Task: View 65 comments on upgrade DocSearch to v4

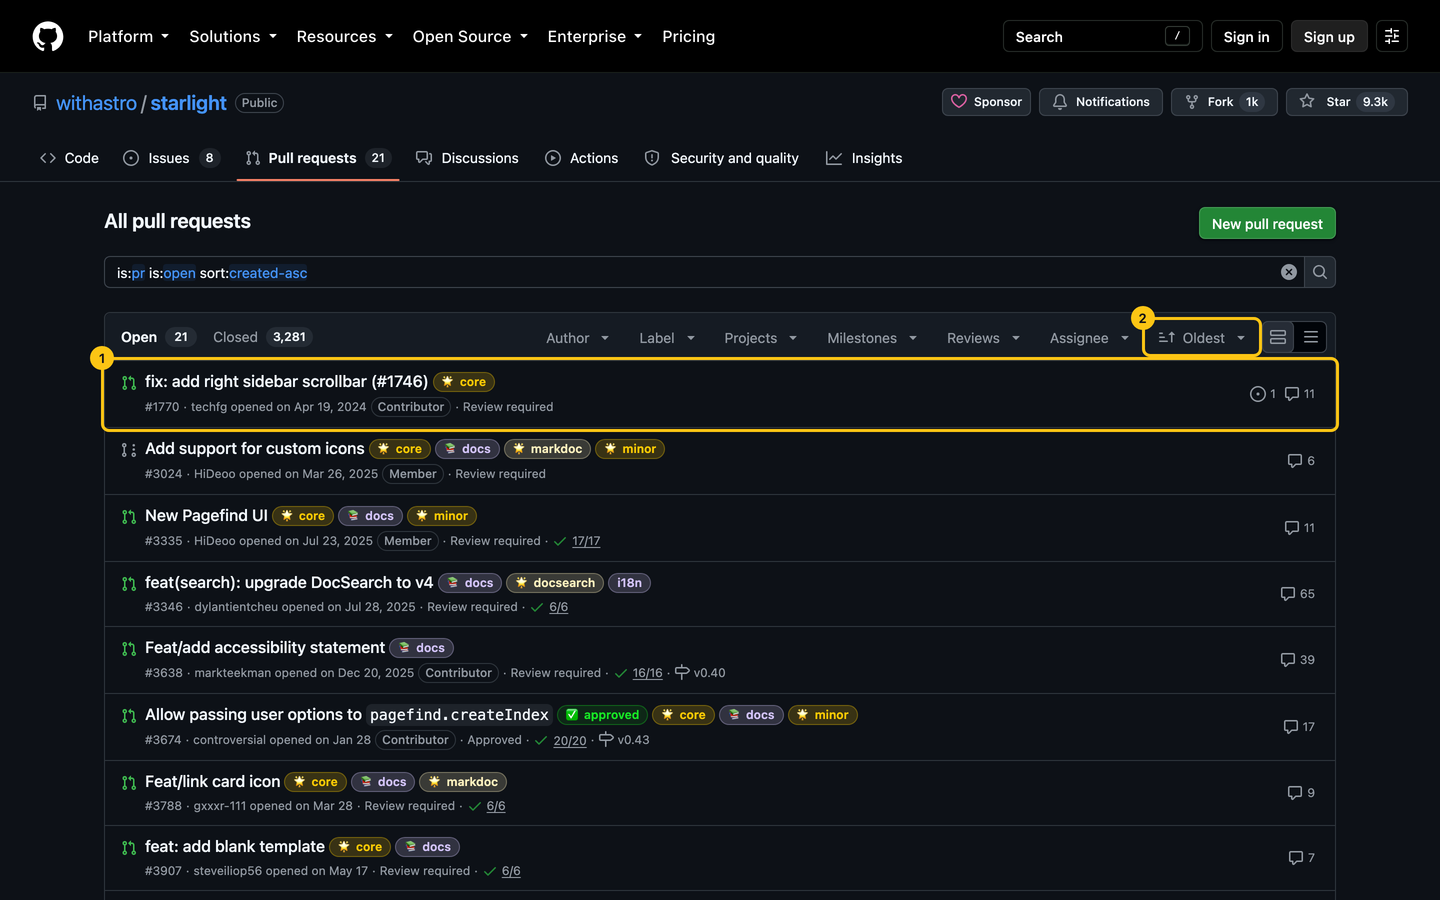Action: pyautogui.click(x=1298, y=594)
